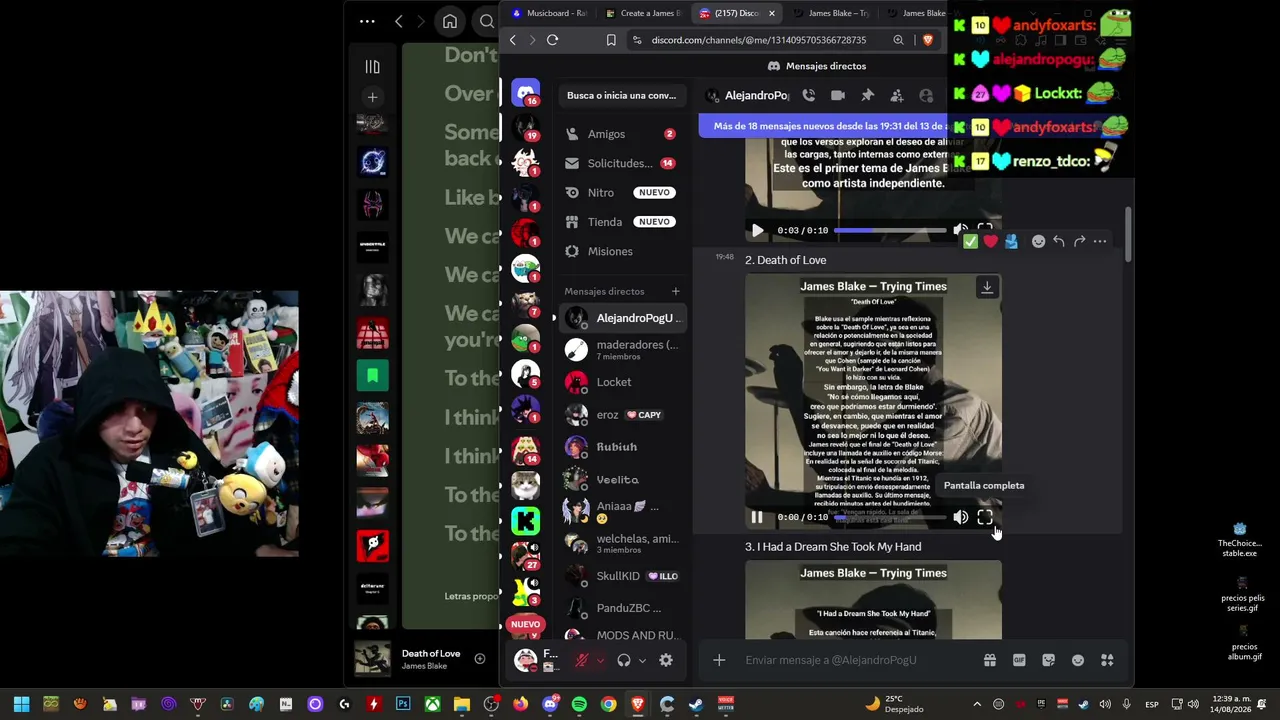
Task: Open the Apps launcher in message bar
Action: coord(1107,660)
